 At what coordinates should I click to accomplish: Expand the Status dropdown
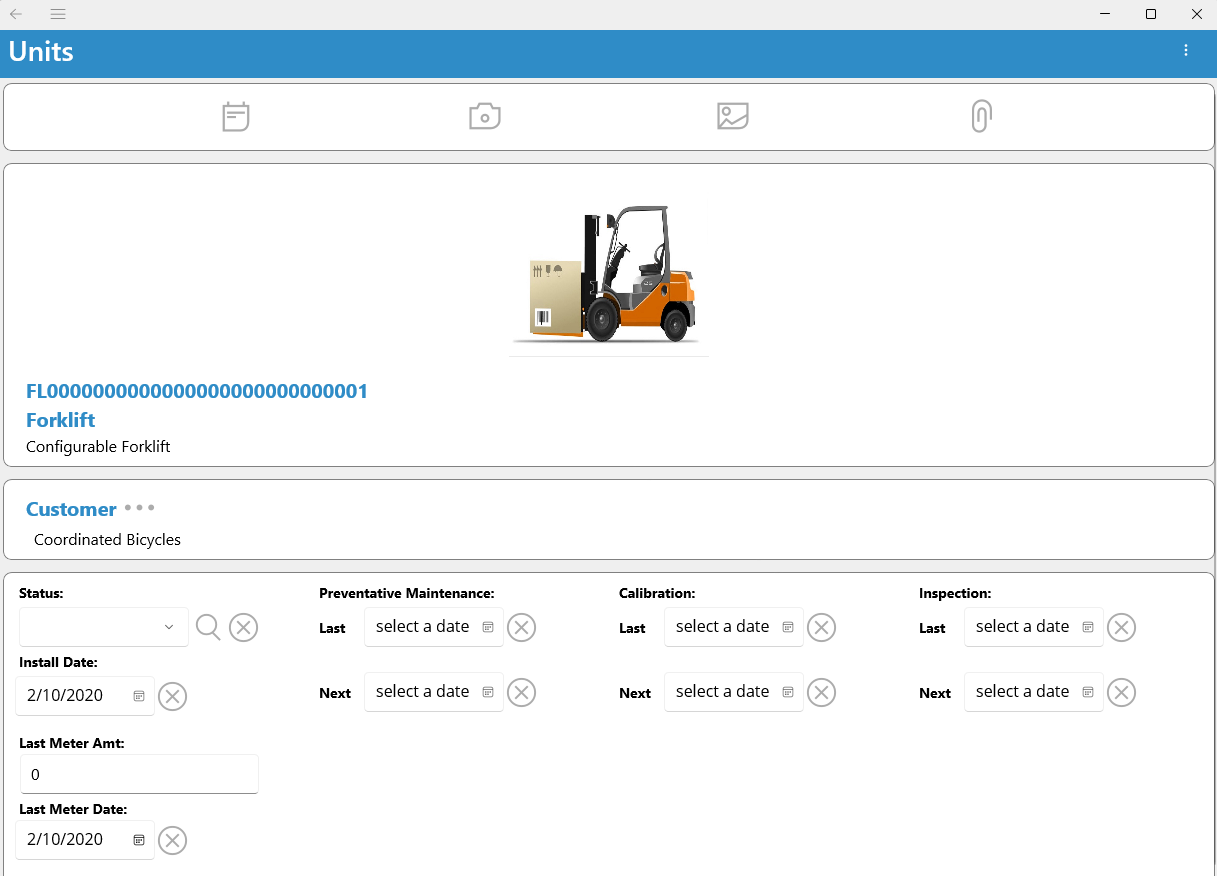click(x=104, y=627)
